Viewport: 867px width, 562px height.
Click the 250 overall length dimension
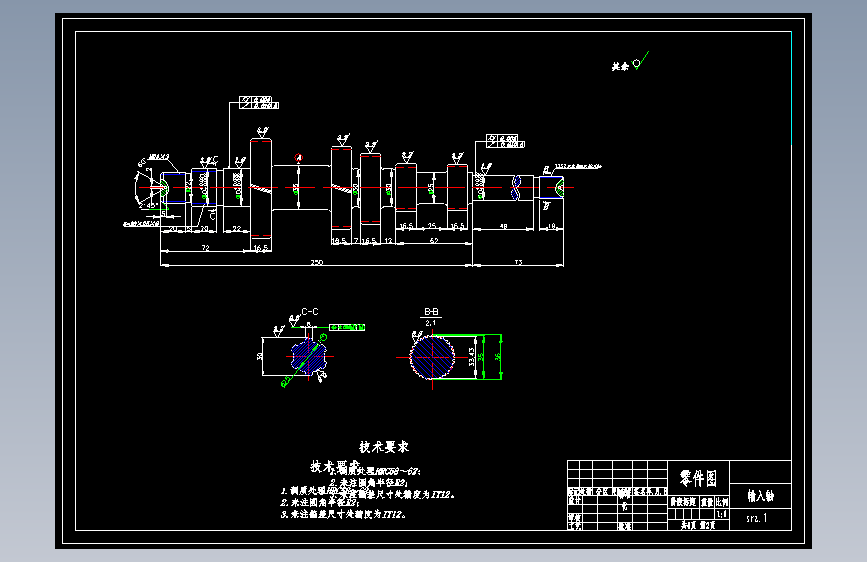[316, 262]
